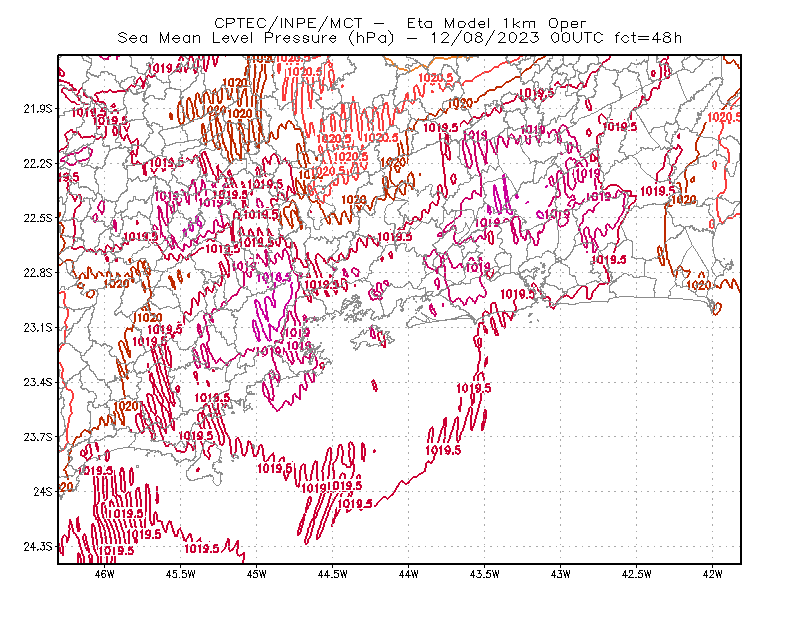Viewport: 800px width, 618px height.
Task: Click the 22.5S latitude axis label
Action: 38,218
